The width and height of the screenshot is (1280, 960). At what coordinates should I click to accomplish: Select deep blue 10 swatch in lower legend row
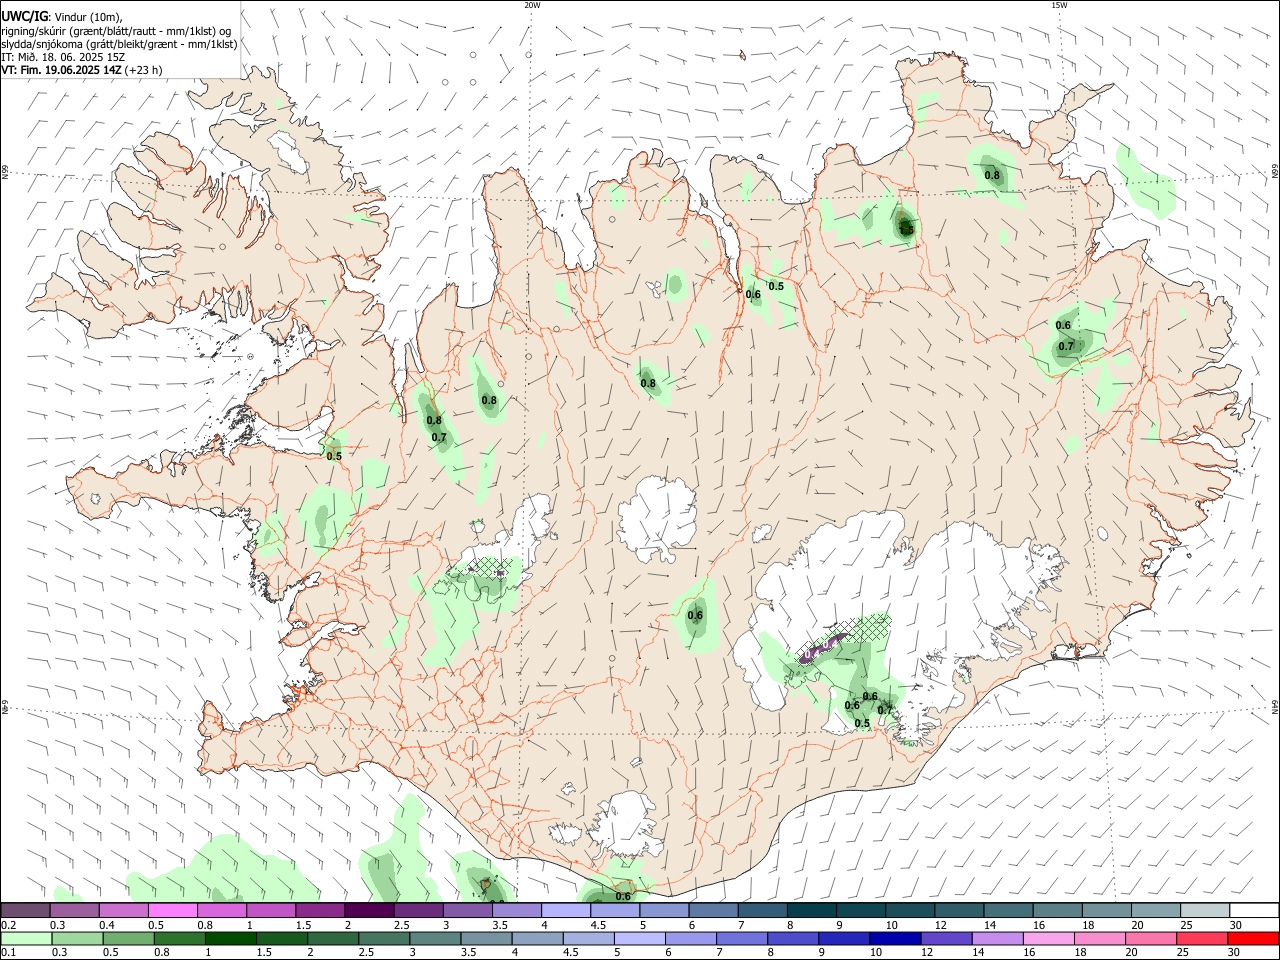tap(896, 939)
